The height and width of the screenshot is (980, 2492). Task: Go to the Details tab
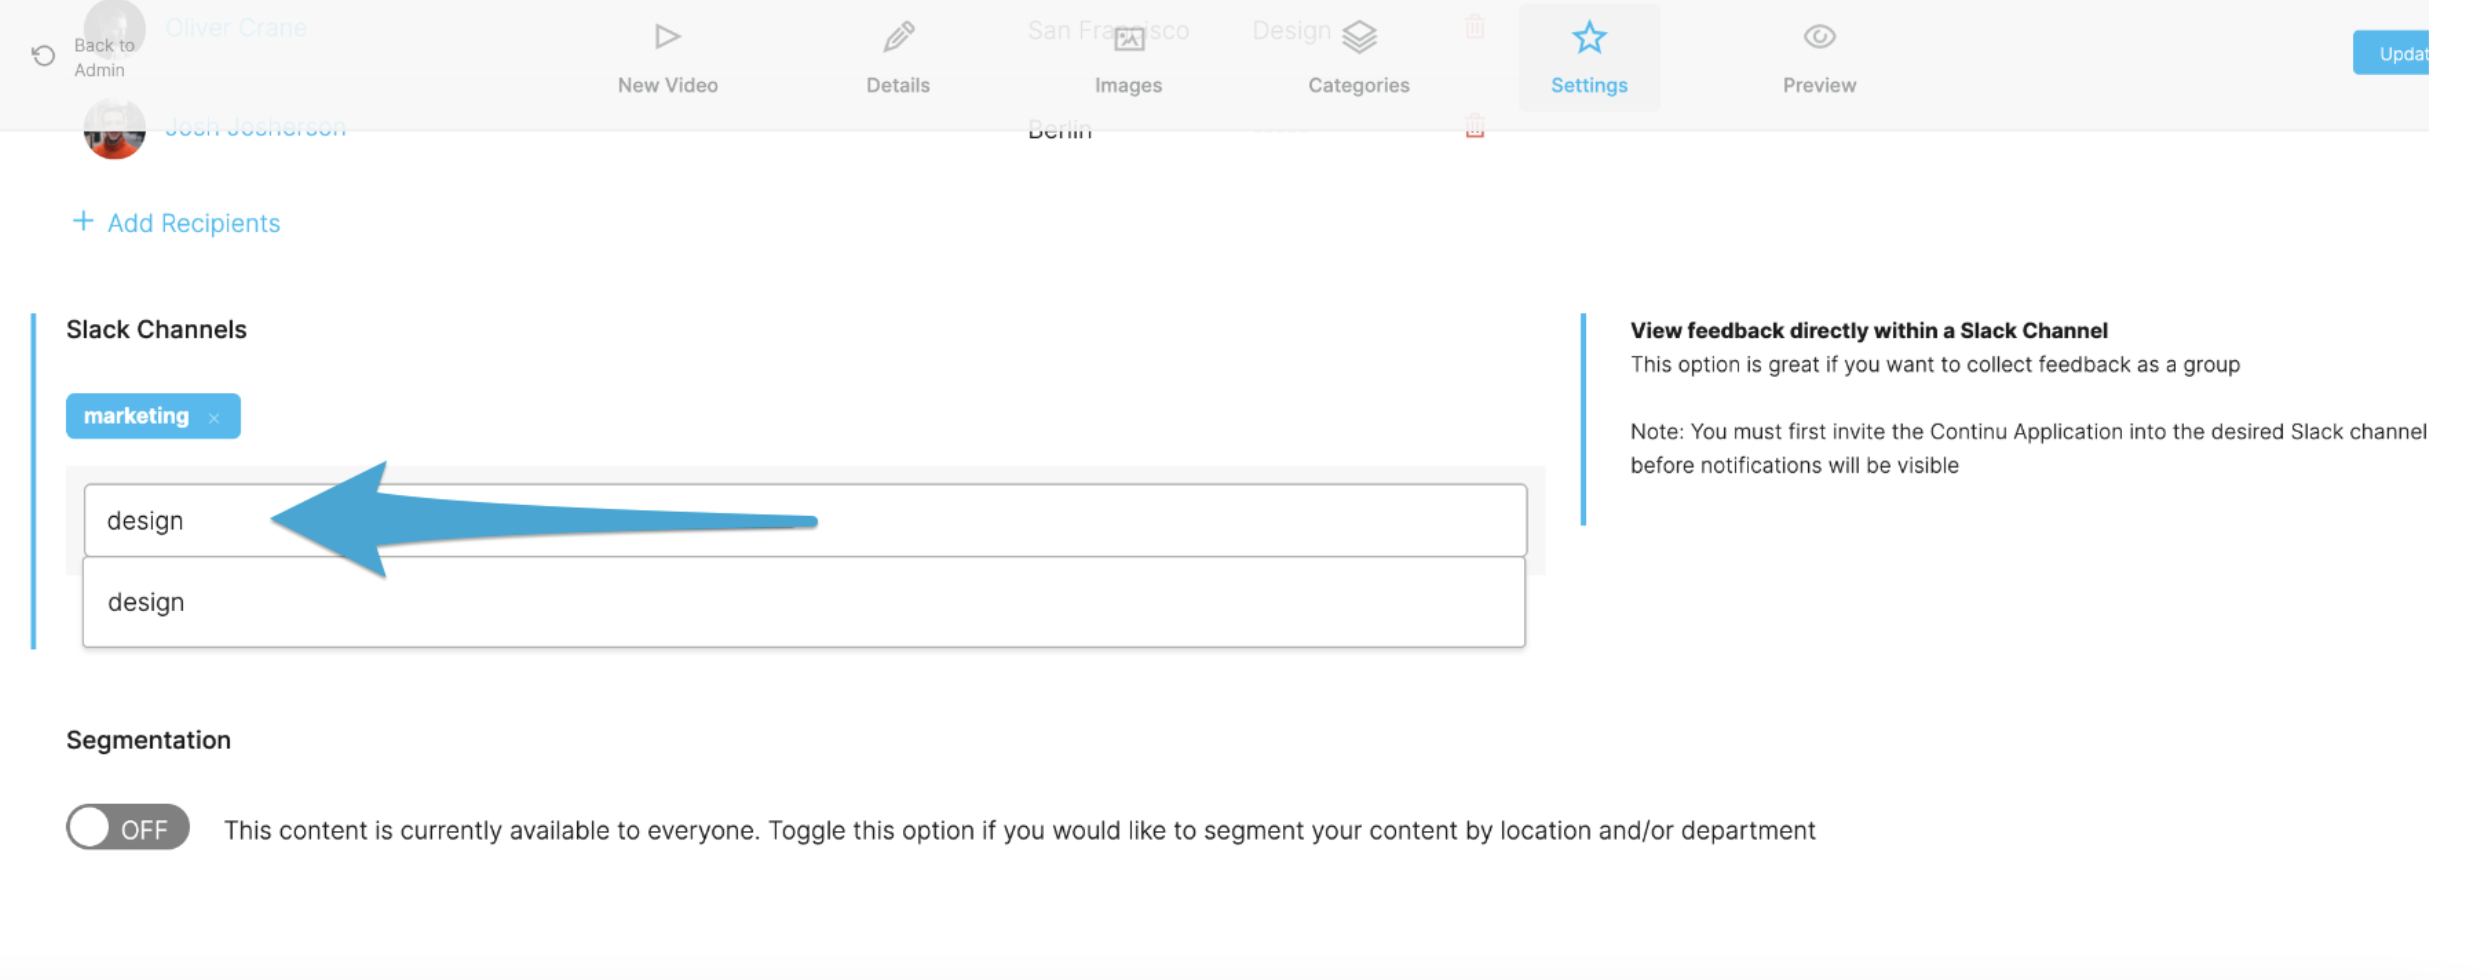(898, 57)
